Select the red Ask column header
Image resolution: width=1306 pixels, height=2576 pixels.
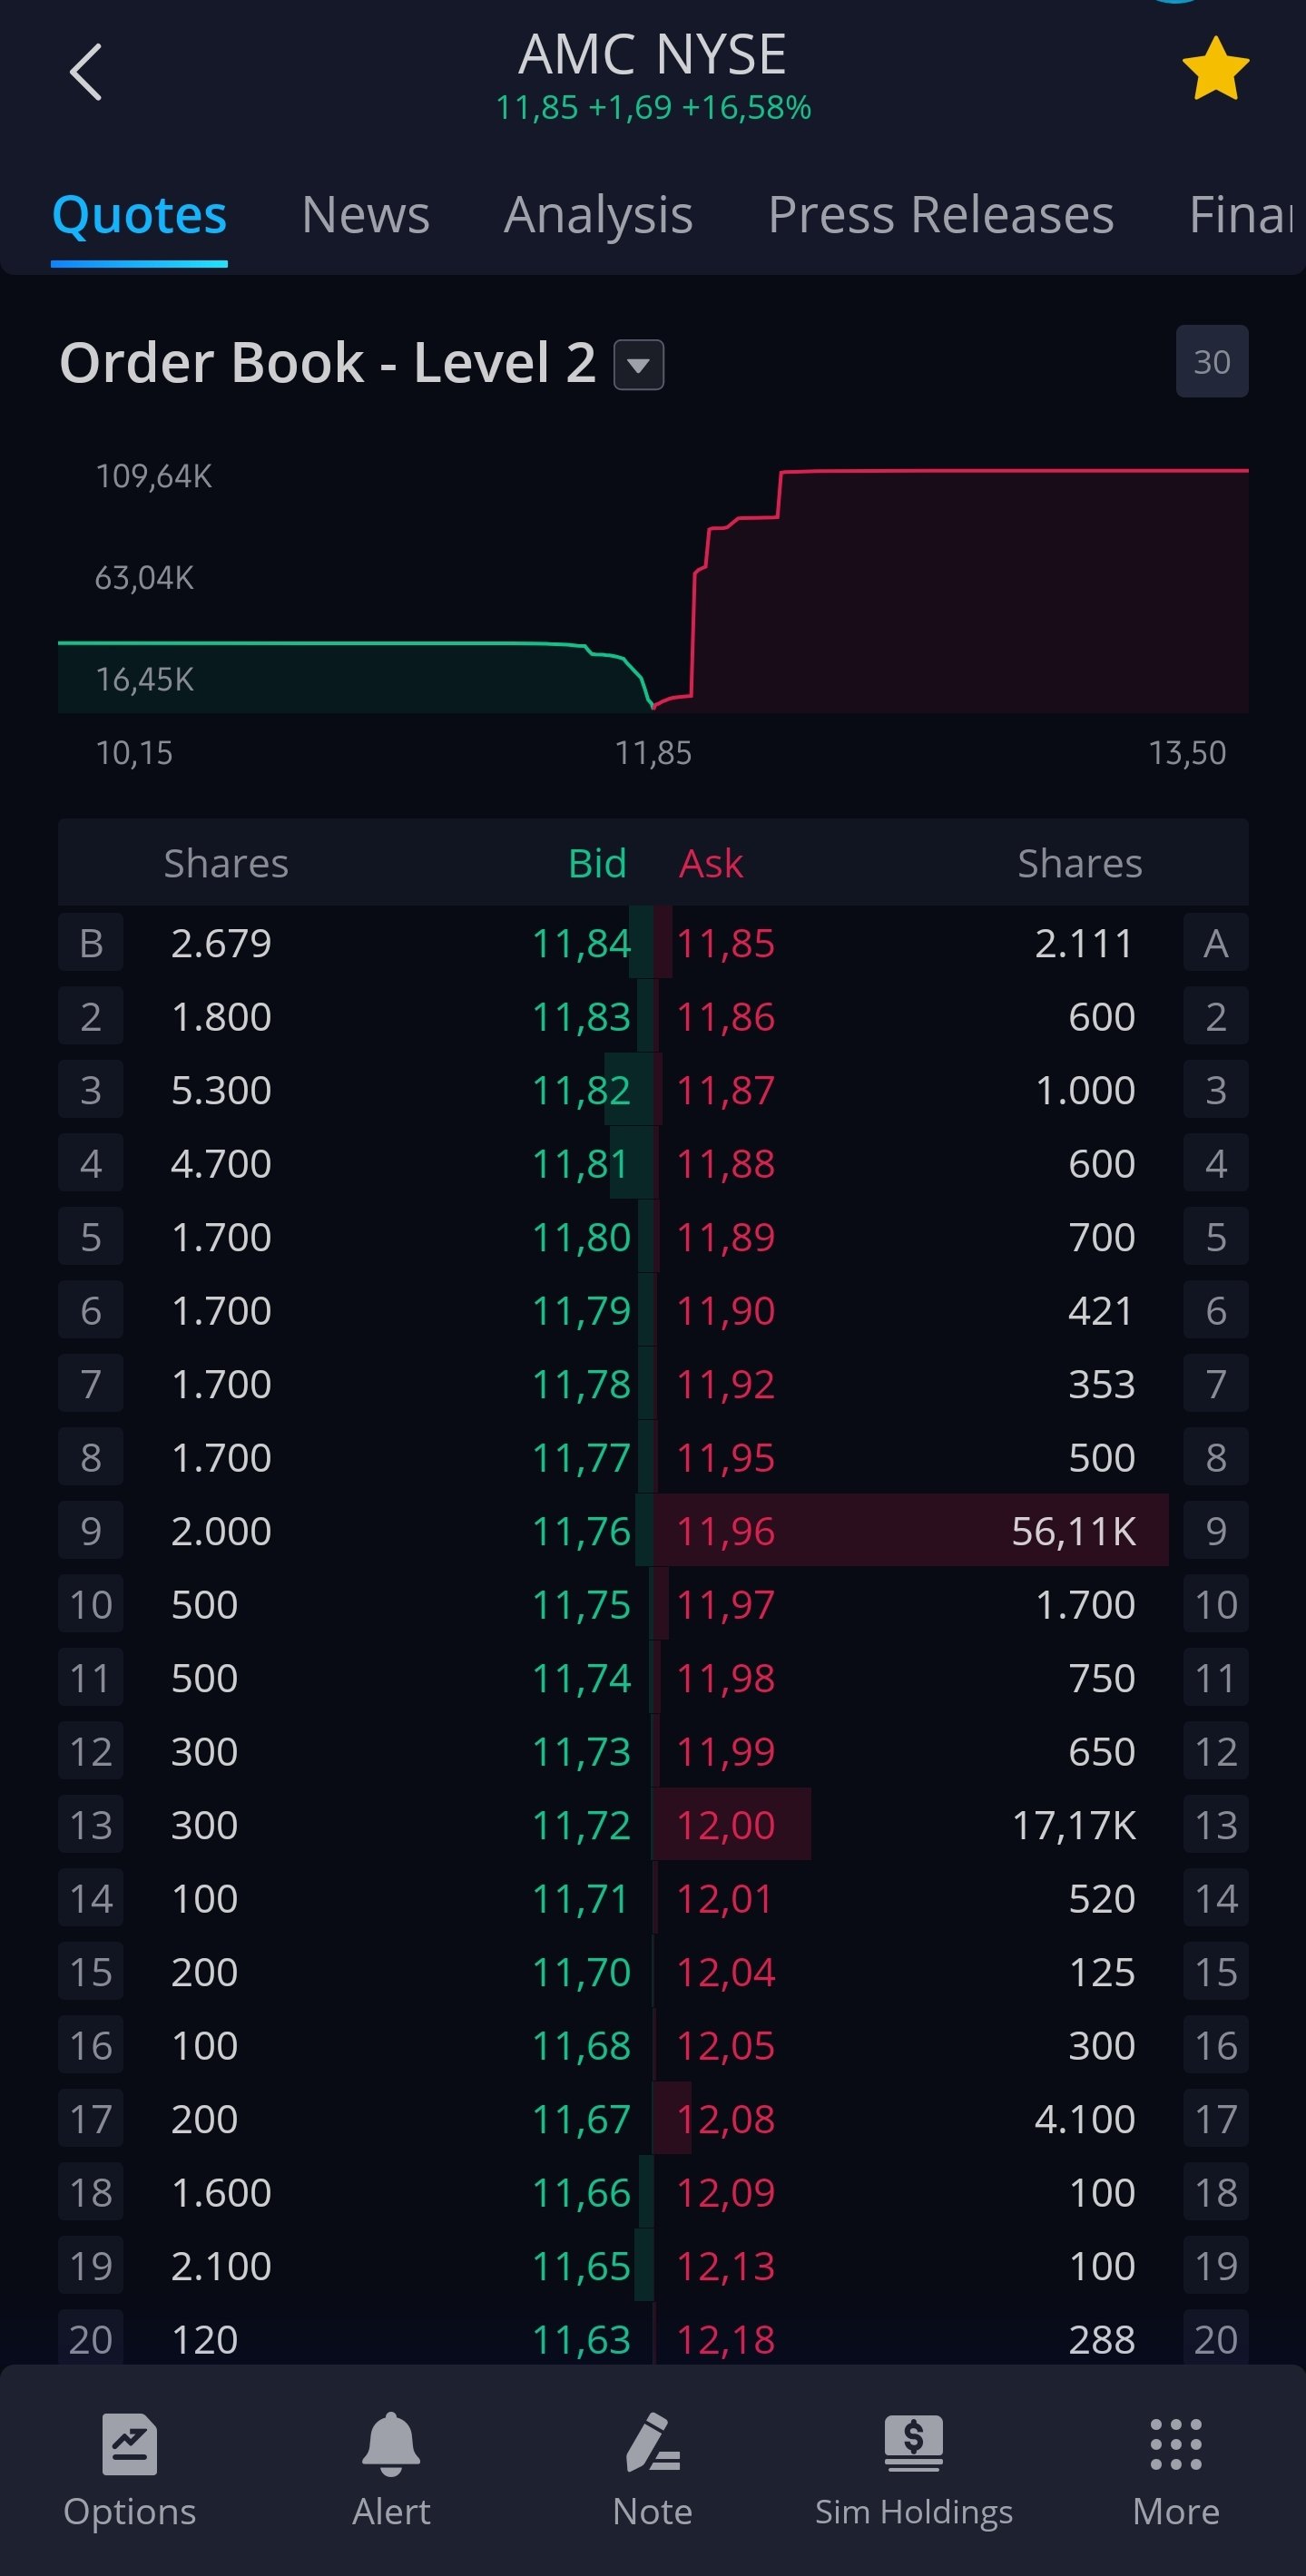click(711, 863)
